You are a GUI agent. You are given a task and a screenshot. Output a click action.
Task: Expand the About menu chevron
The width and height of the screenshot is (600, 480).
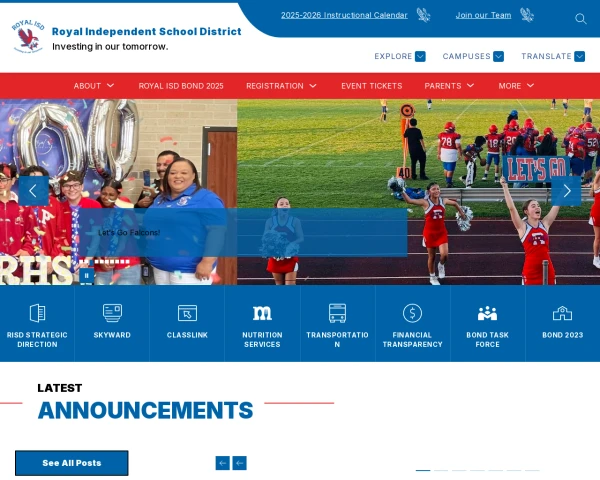click(111, 85)
